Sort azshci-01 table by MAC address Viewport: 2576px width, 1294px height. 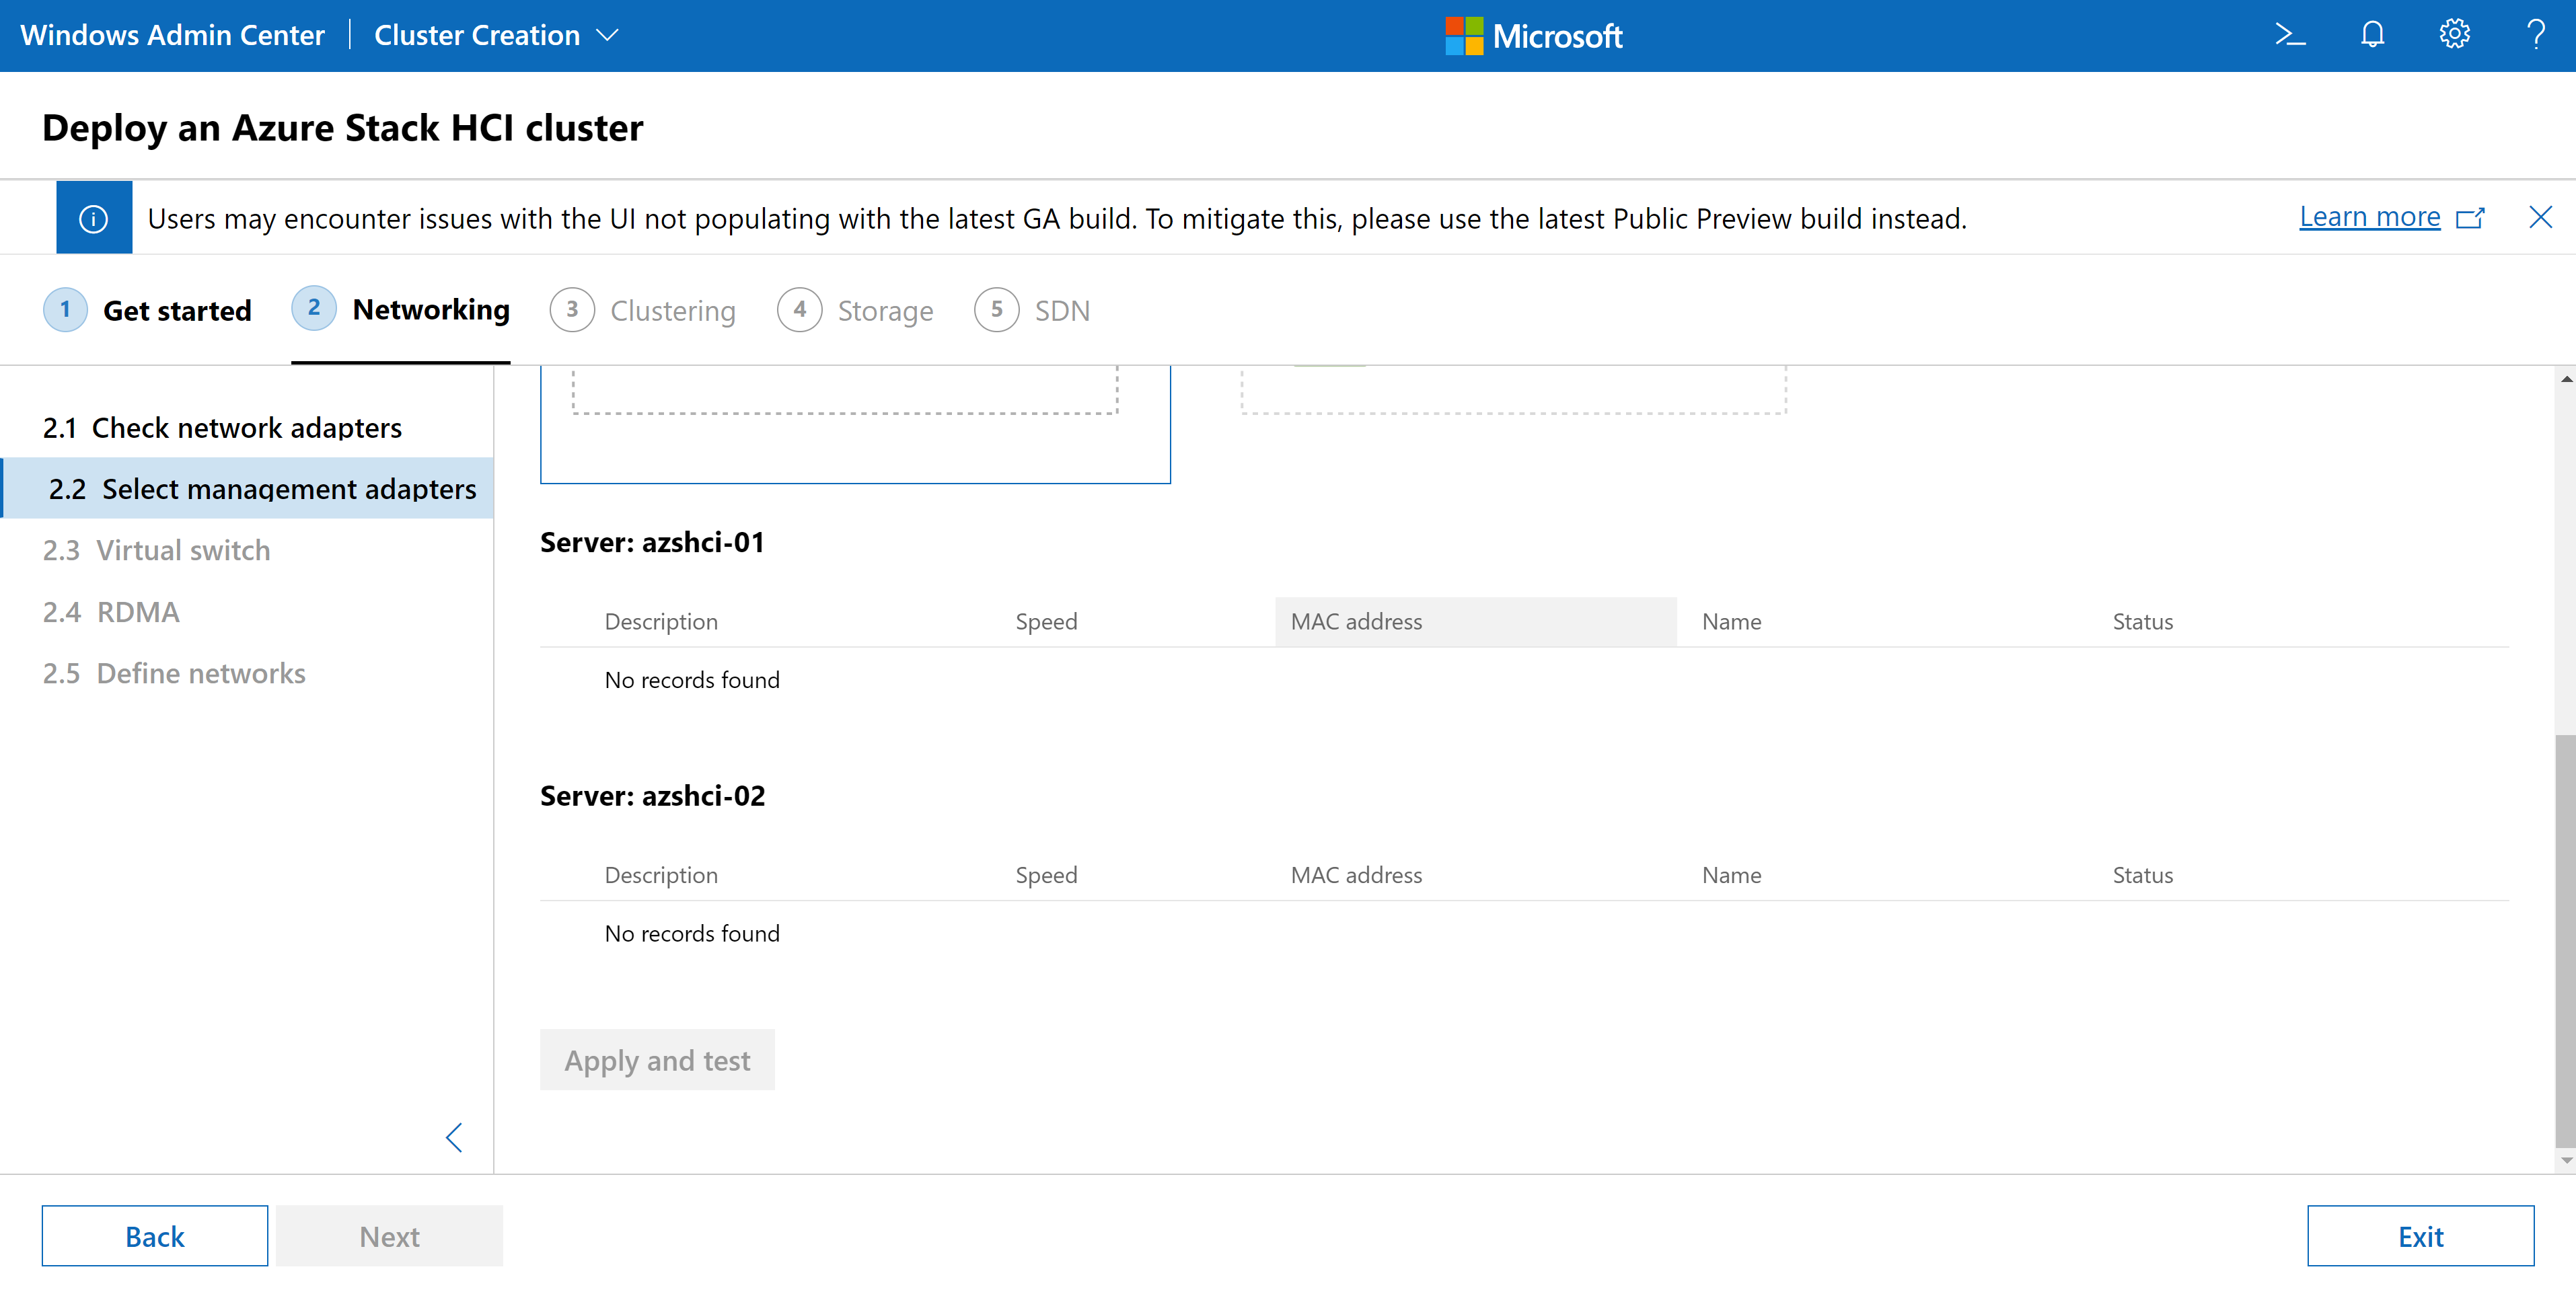(1475, 621)
